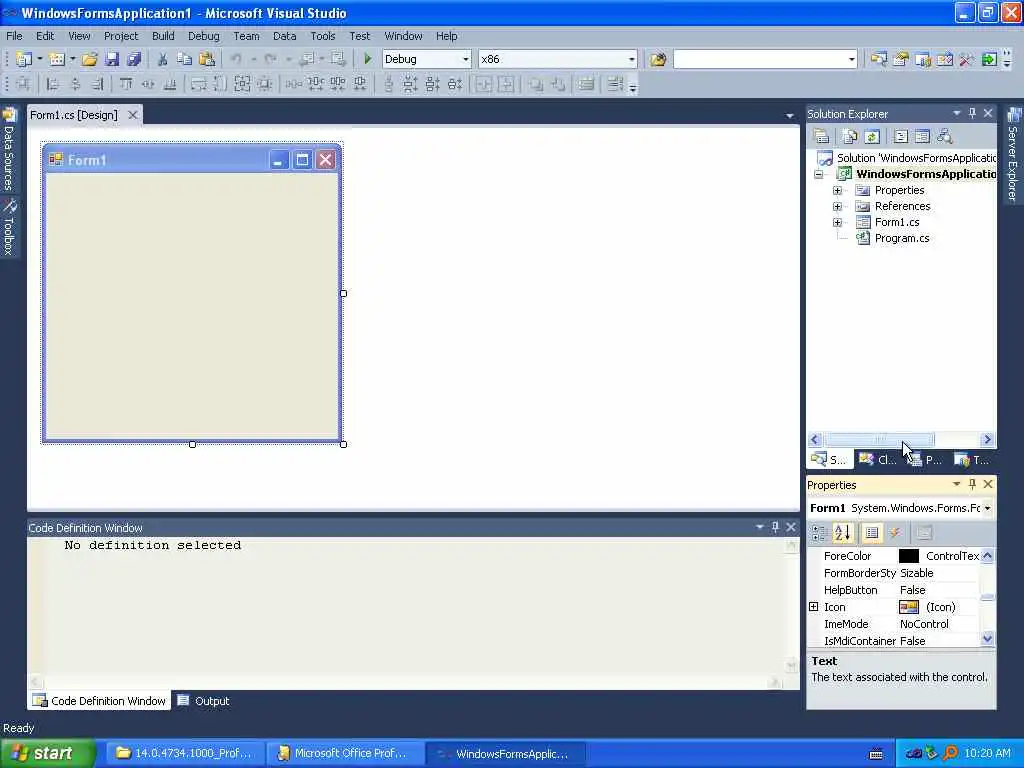The width and height of the screenshot is (1024, 768).
Task: Click inside the Find combo box field
Action: [759, 59]
